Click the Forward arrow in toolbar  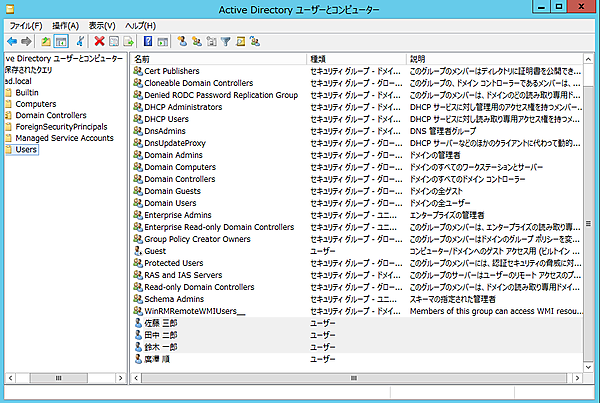[x=26, y=41]
